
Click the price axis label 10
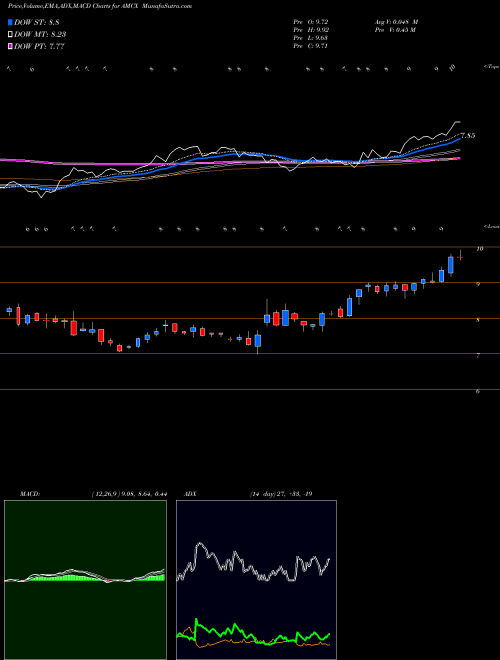[479, 249]
